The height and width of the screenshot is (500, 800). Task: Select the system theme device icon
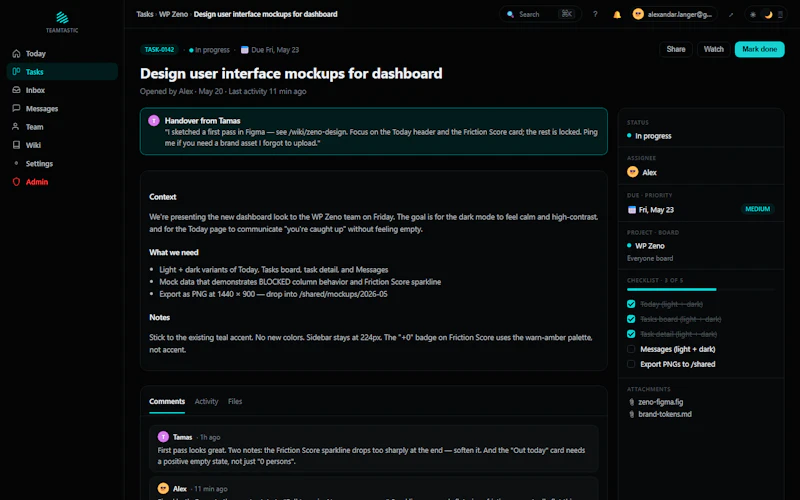click(780, 14)
